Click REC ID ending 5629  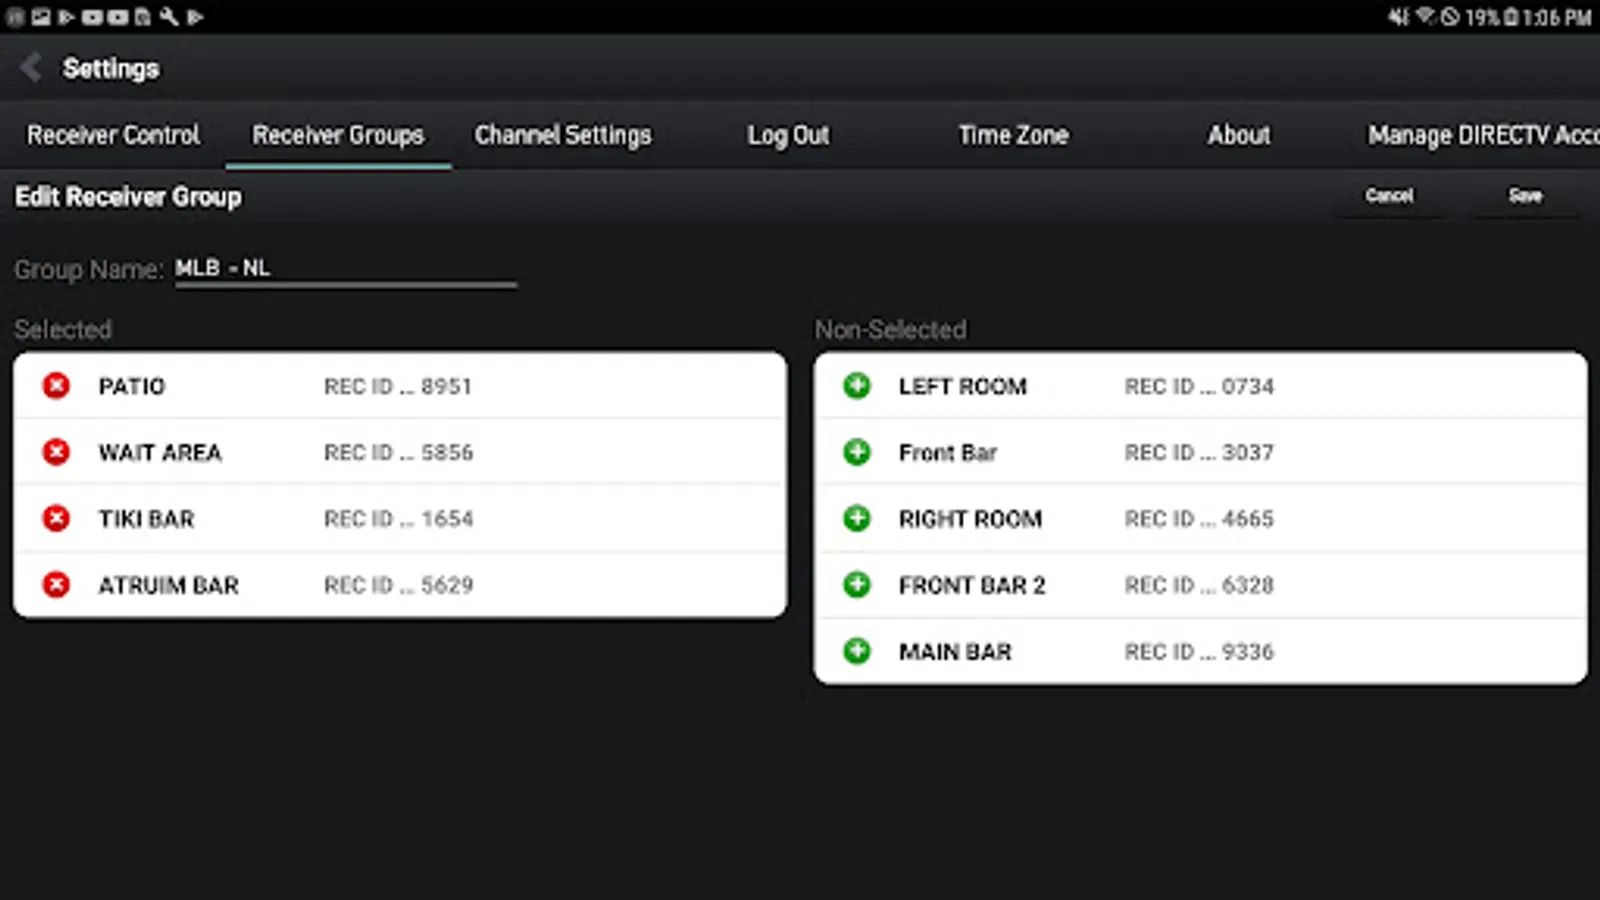coord(398,585)
